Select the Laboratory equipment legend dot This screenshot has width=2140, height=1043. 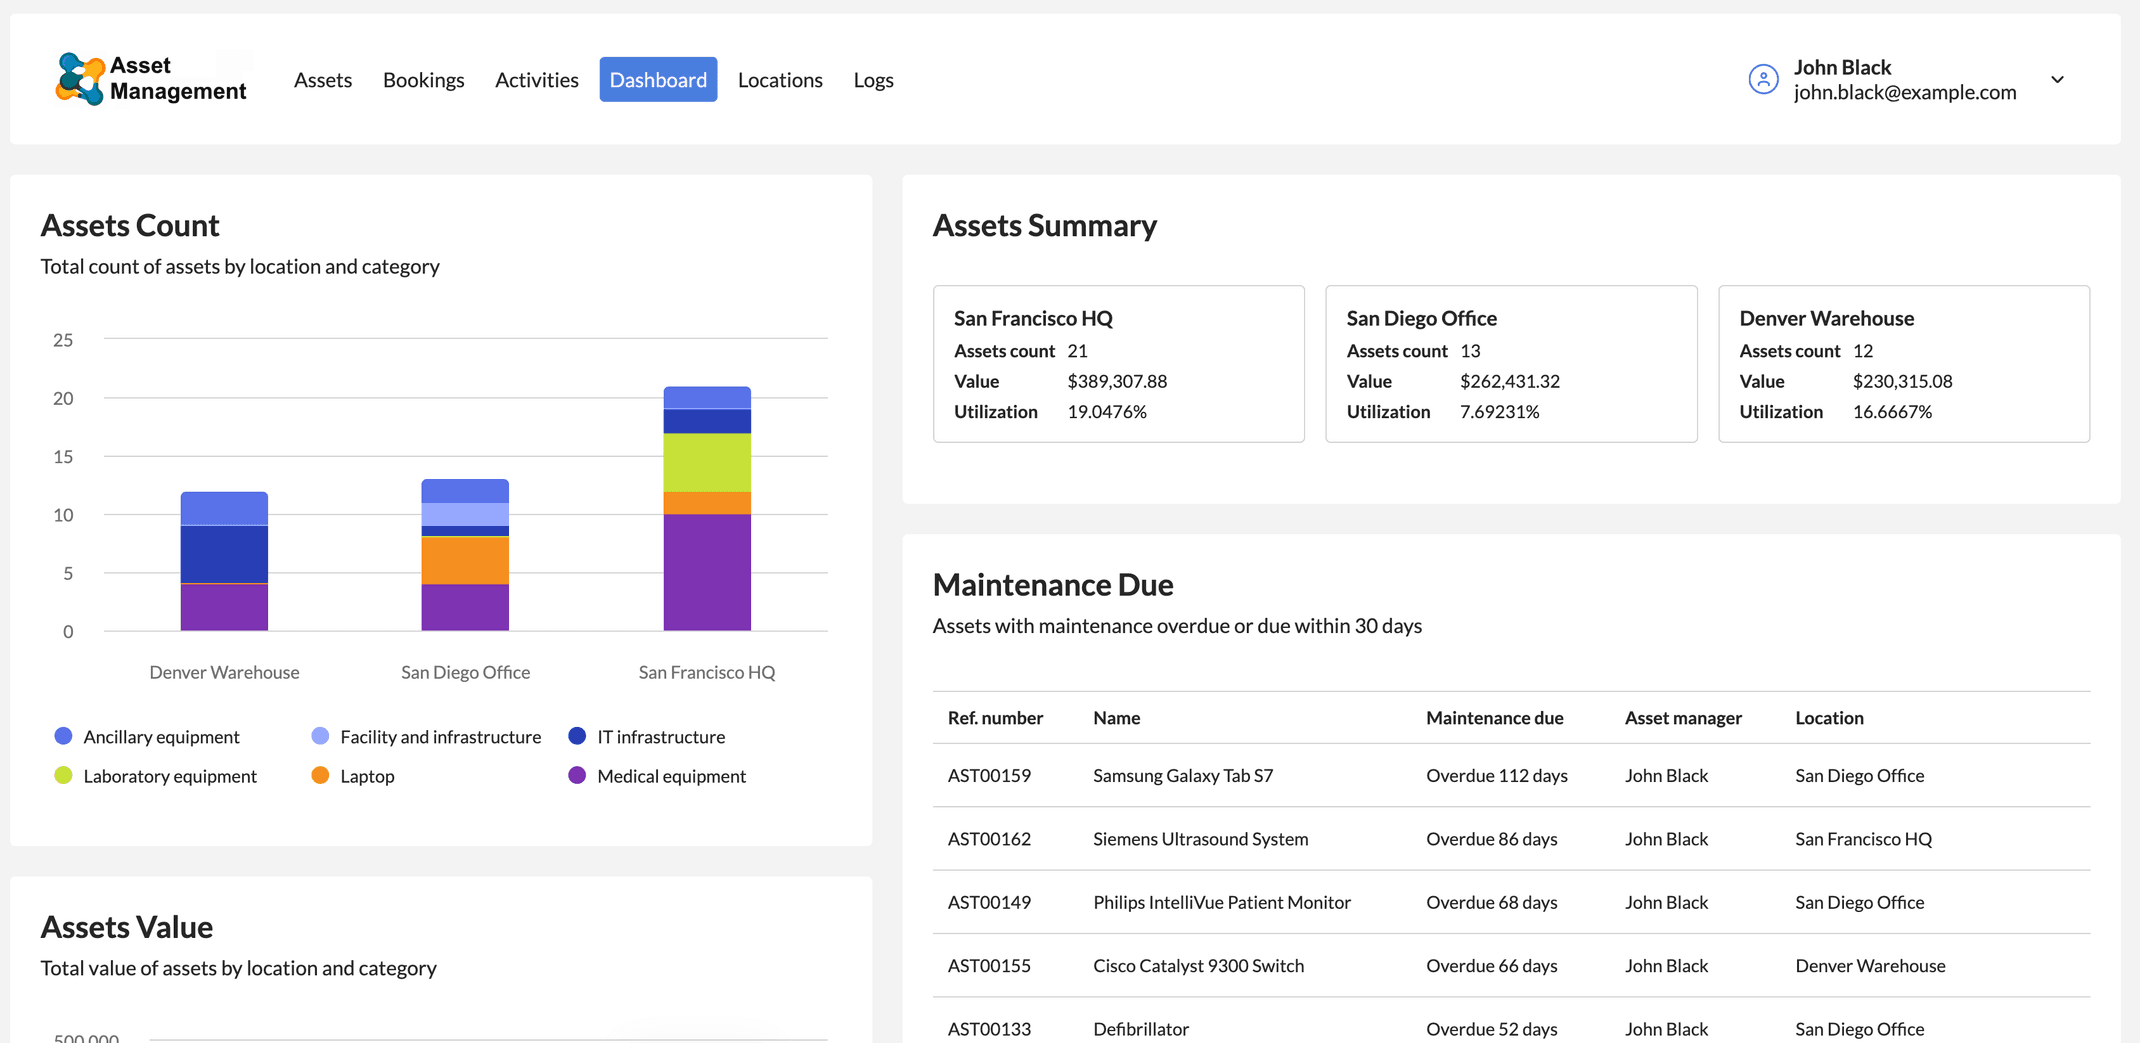[63, 775]
